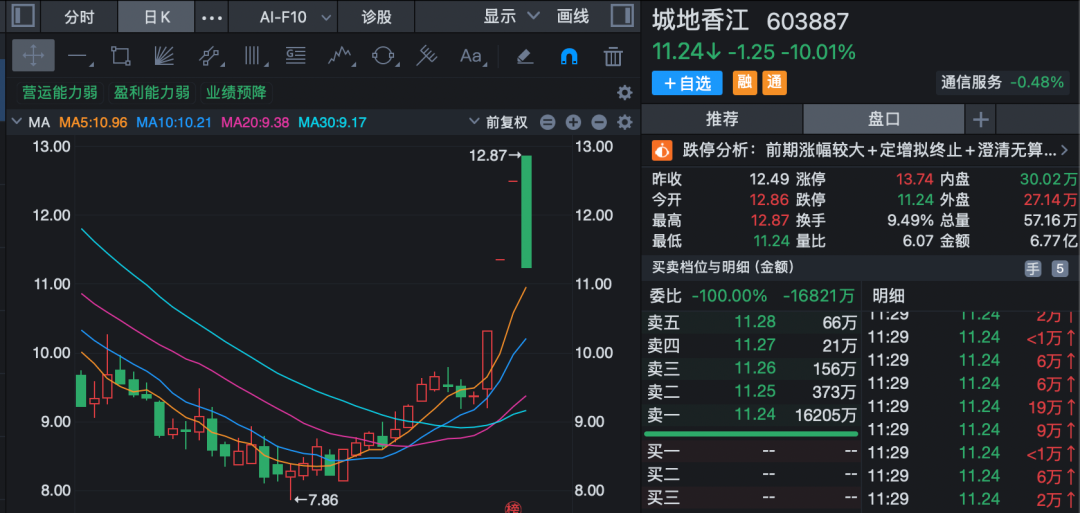
Task: Click the equals circle icon on MA row
Action: pyautogui.click(x=548, y=123)
